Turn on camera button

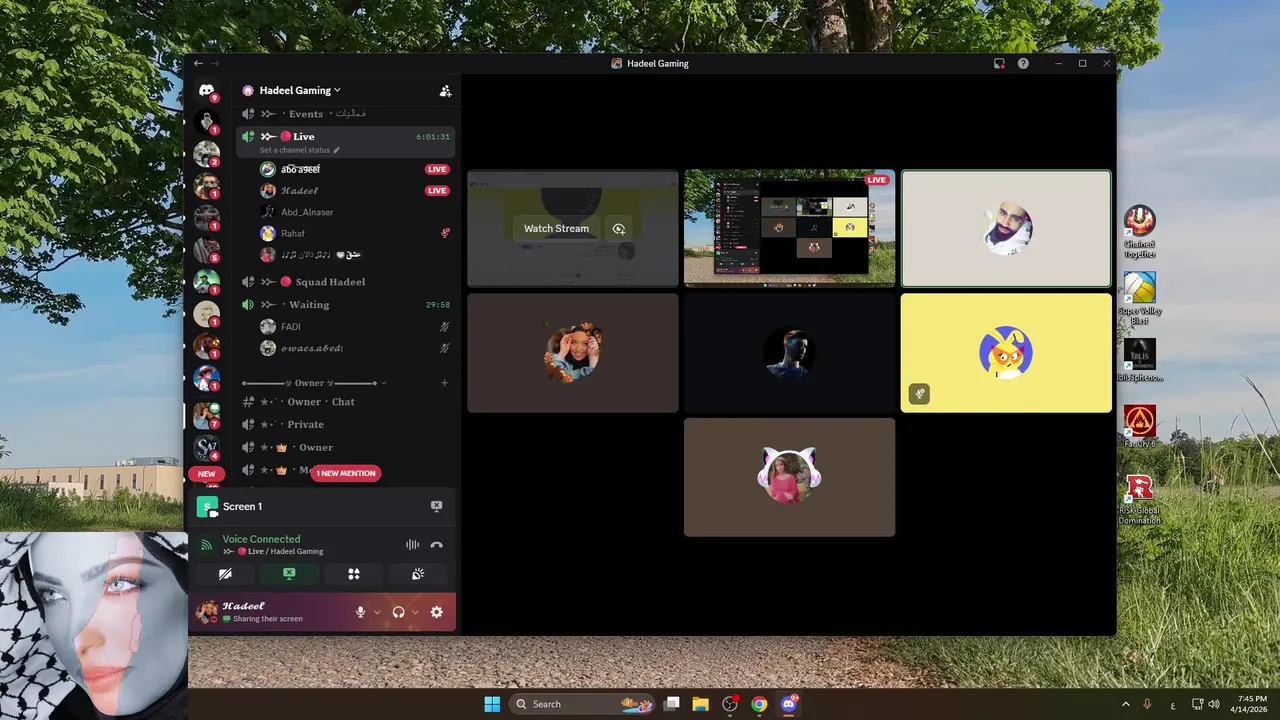tap(225, 574)
